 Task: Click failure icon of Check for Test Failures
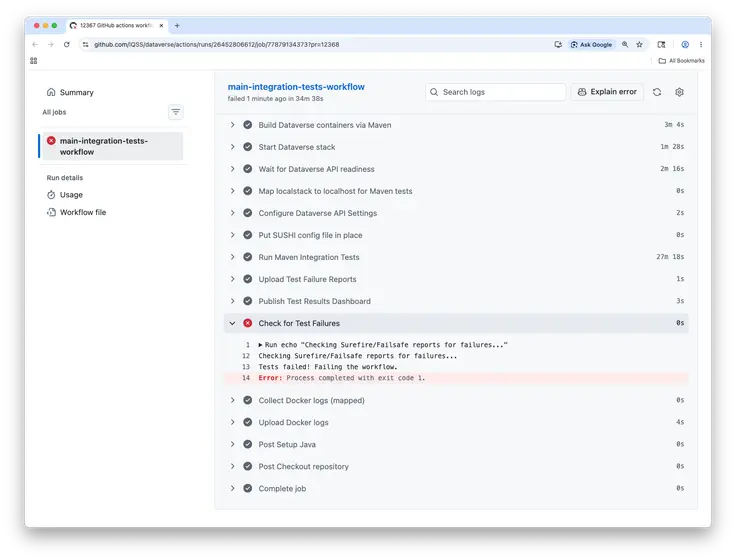pos(247,323)
